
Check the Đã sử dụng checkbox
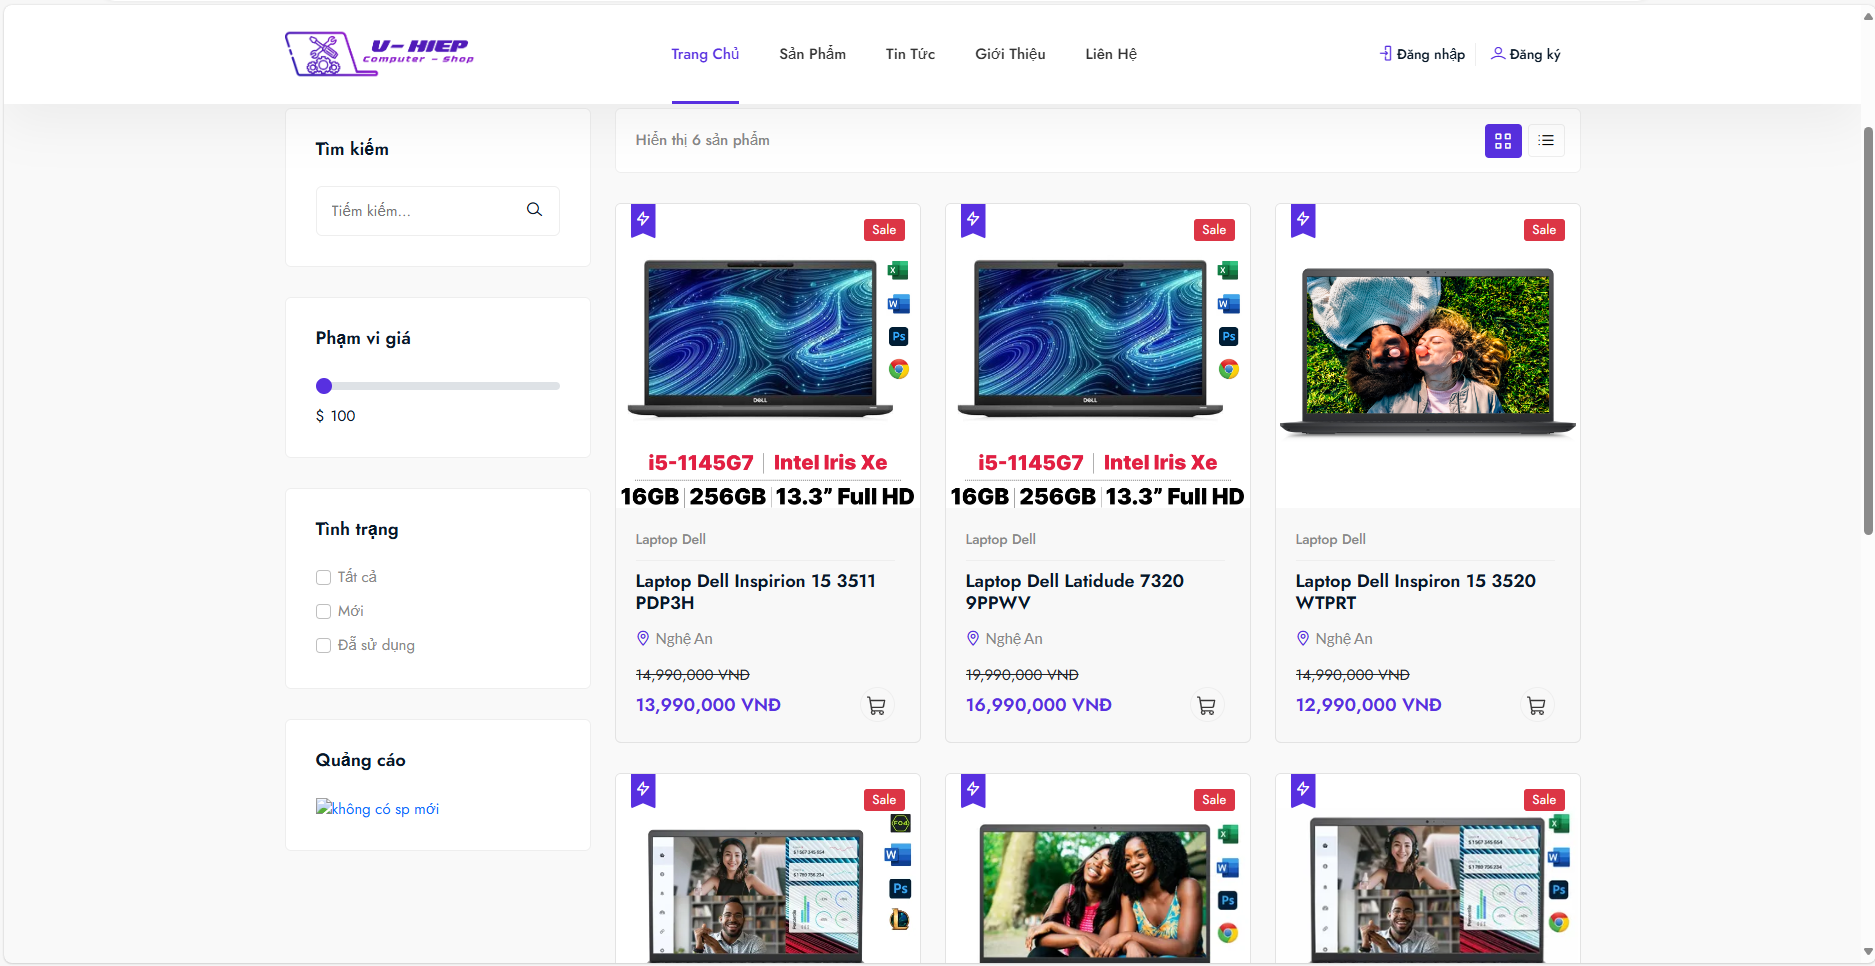pyautogui.click(x=323, y=645)
